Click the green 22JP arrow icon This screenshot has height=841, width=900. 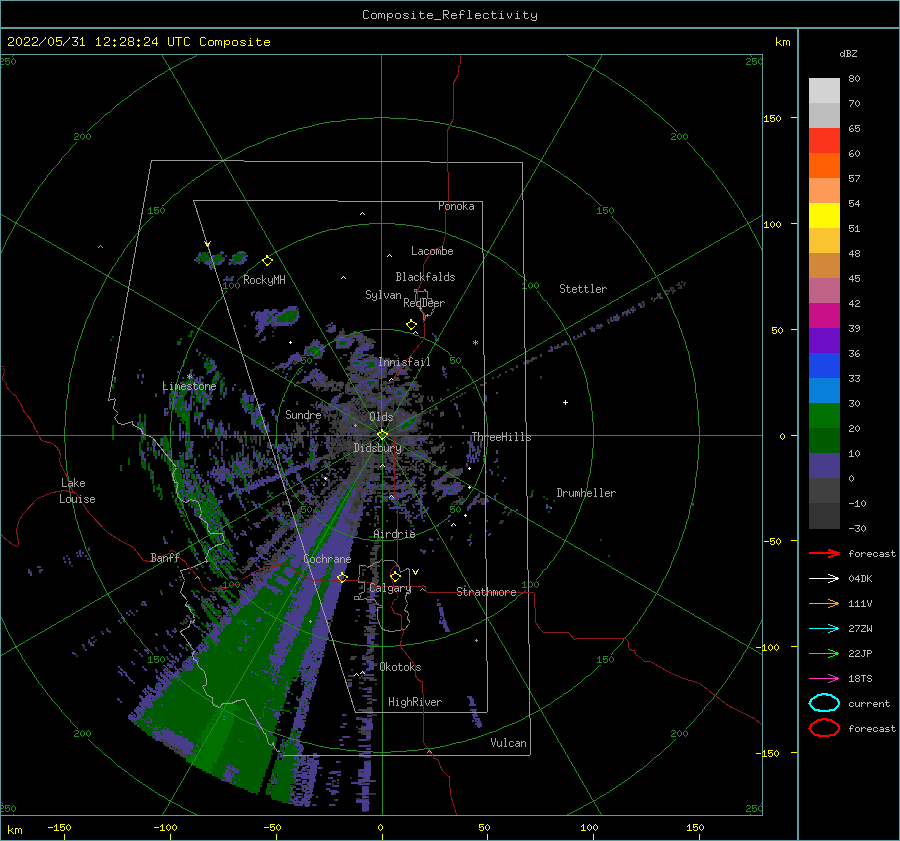tap(824, 653)
